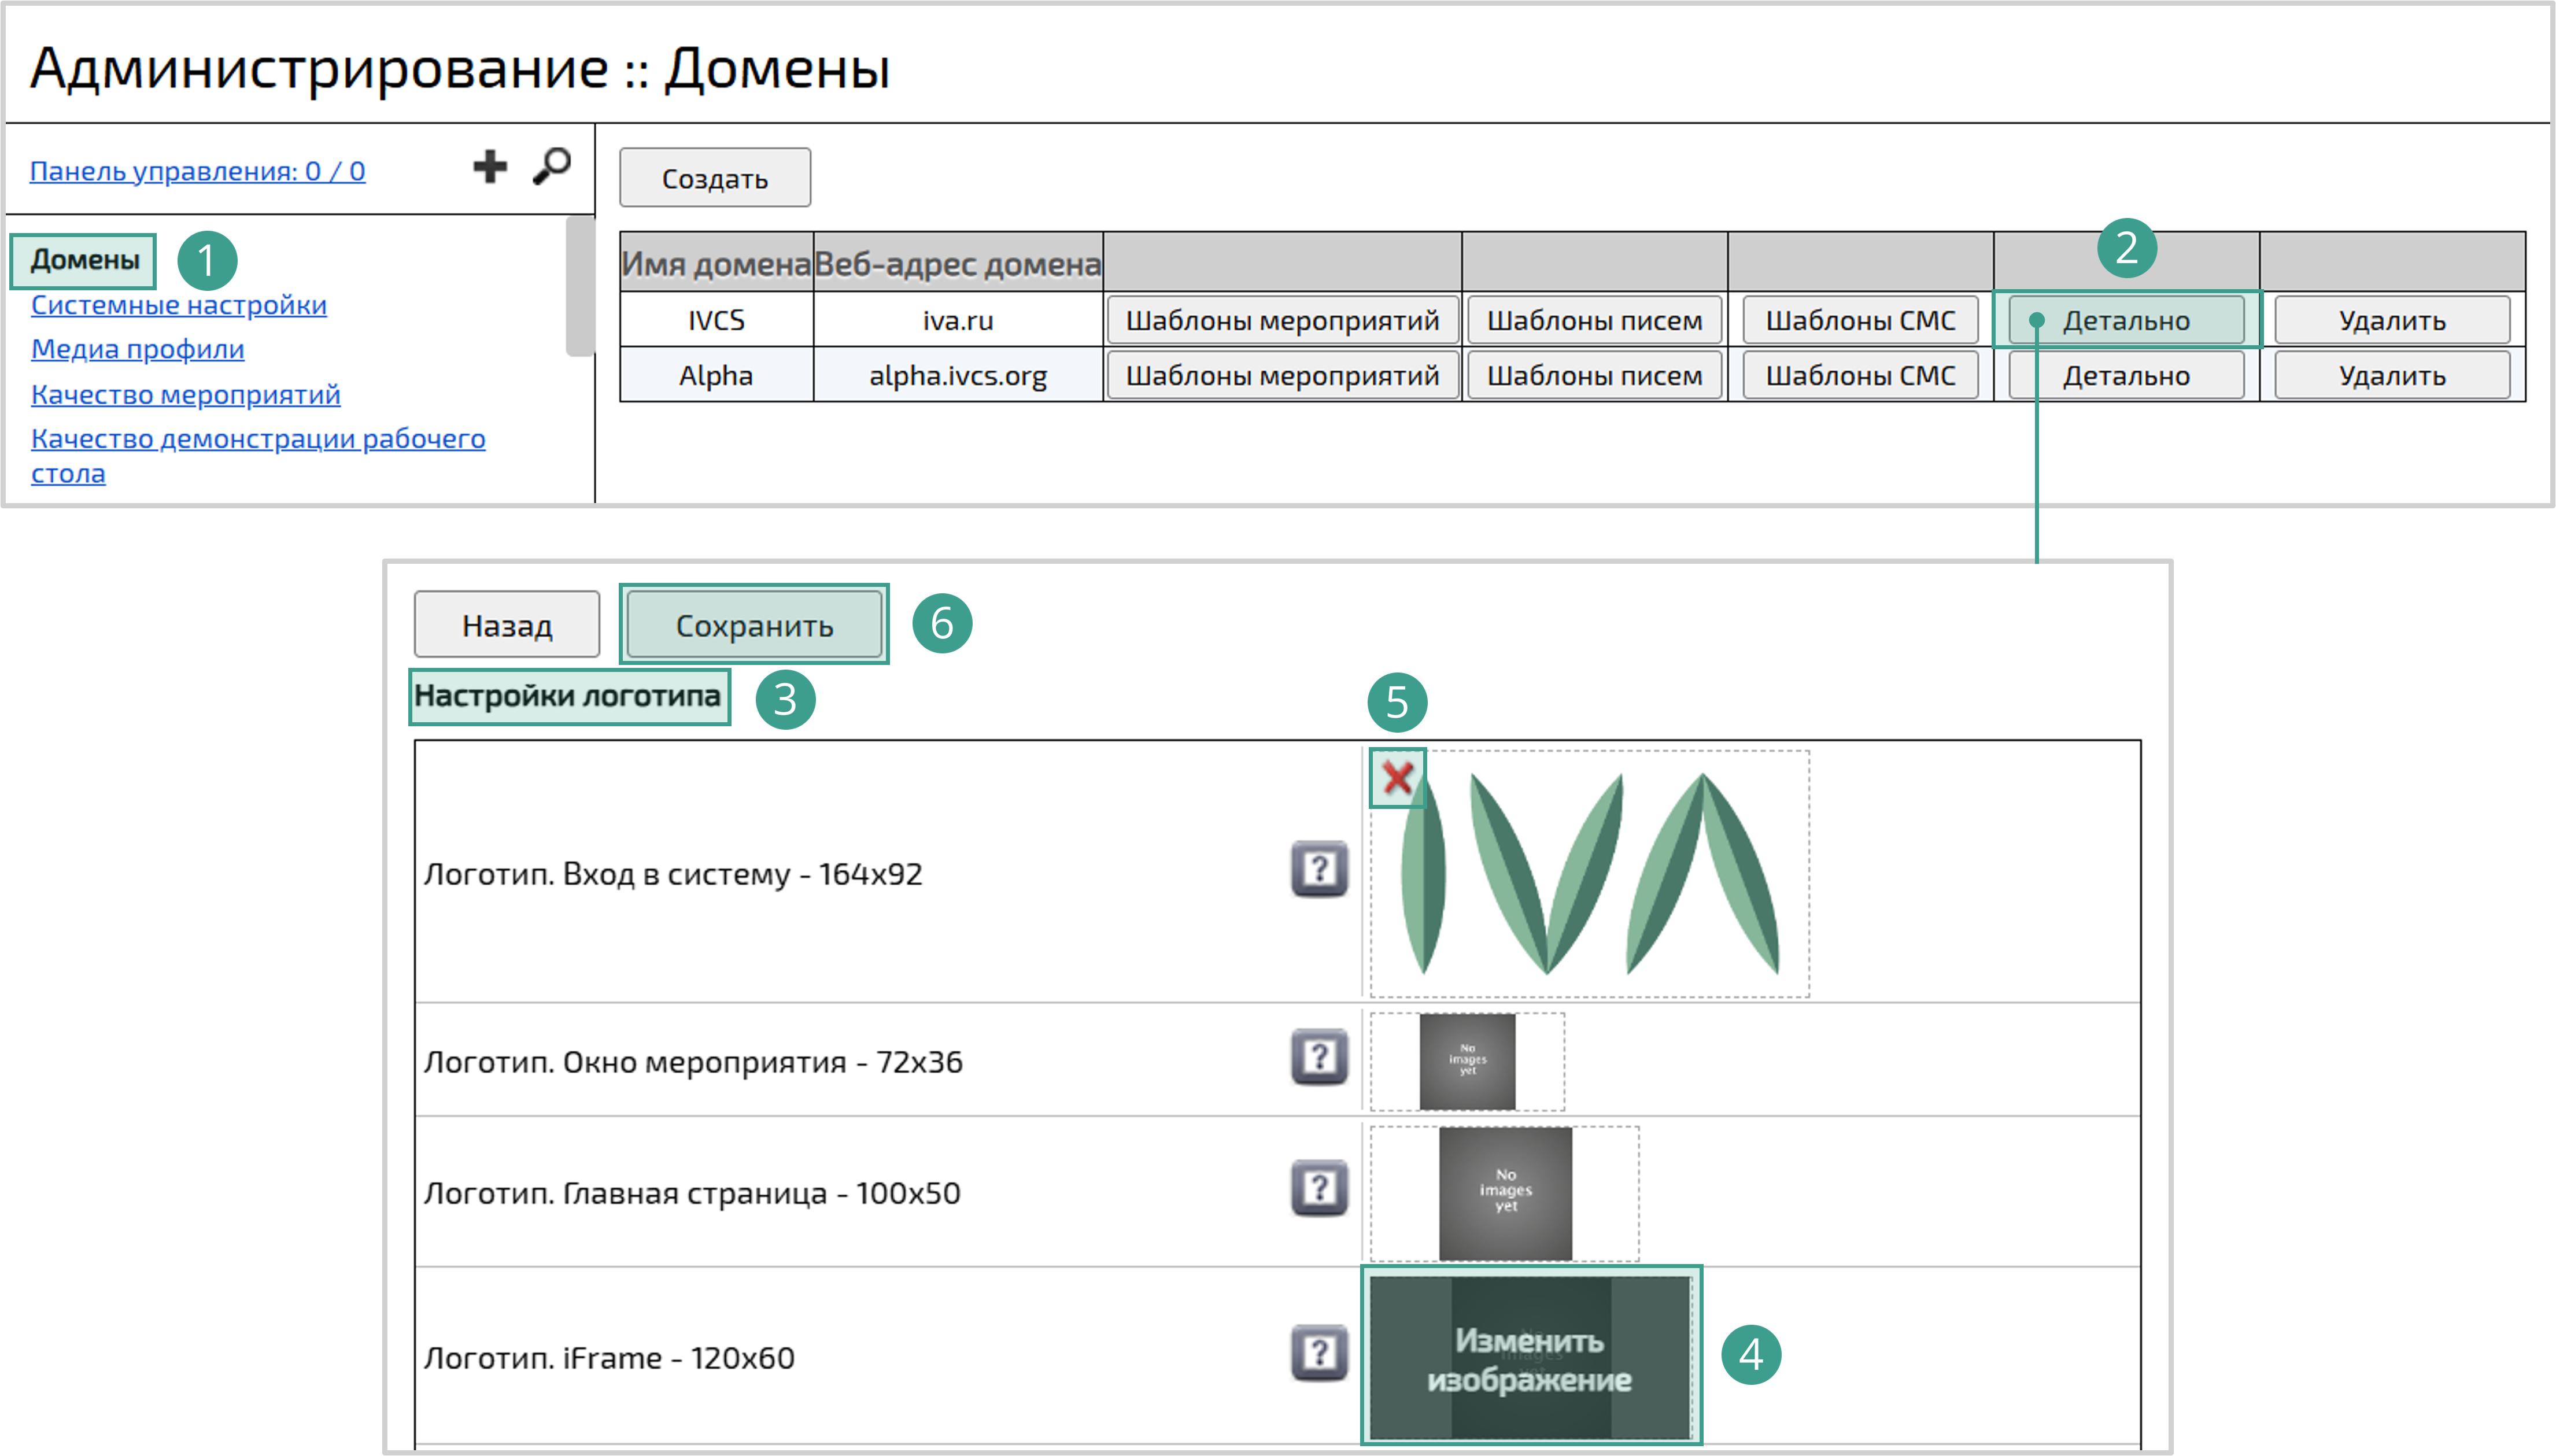Open help icon for iFrame logo
The width and height of the screenshot is (2556, 1456).
point(1319,1353)
